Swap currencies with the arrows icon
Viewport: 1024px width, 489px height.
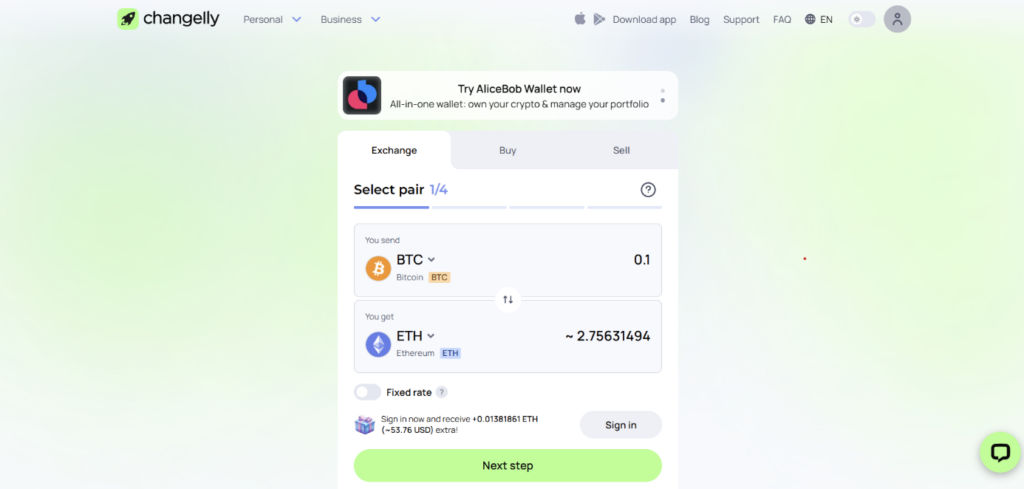pos(508,300)
